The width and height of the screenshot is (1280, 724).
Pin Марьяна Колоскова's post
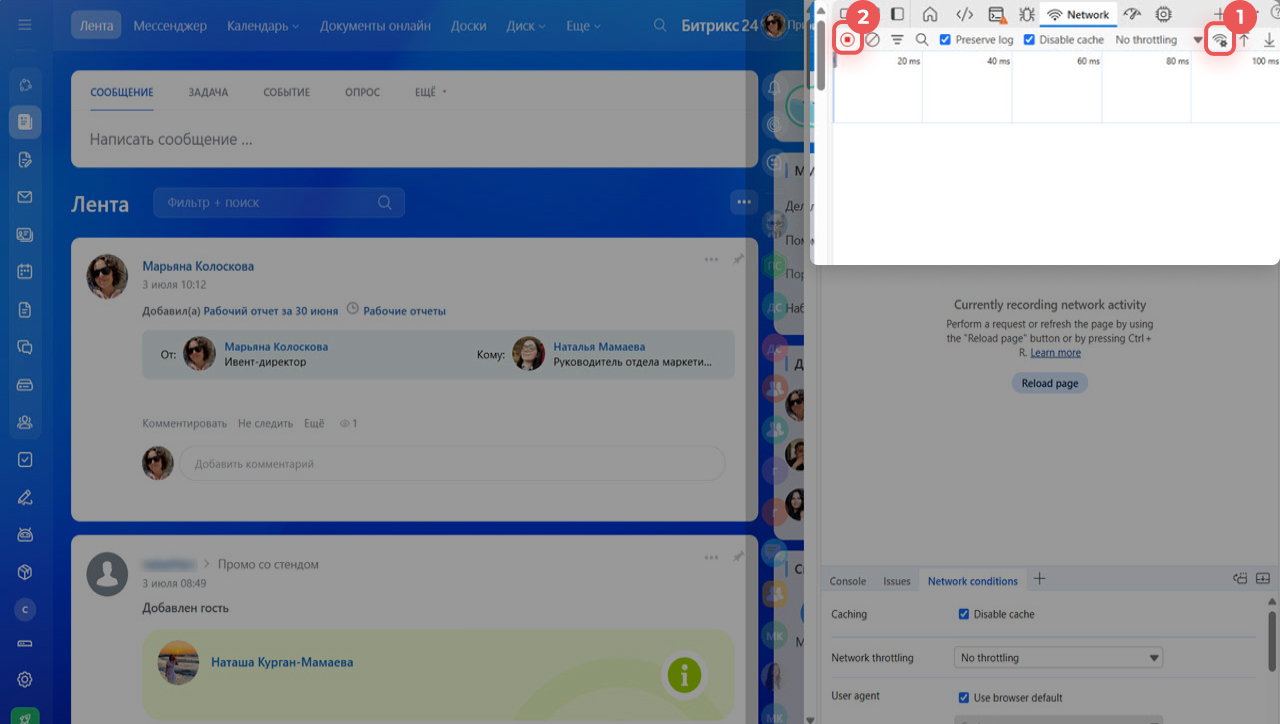tap(738, 260)
